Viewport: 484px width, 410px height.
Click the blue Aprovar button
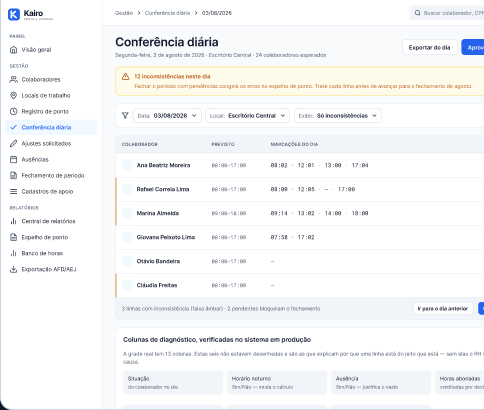(473, 47)
